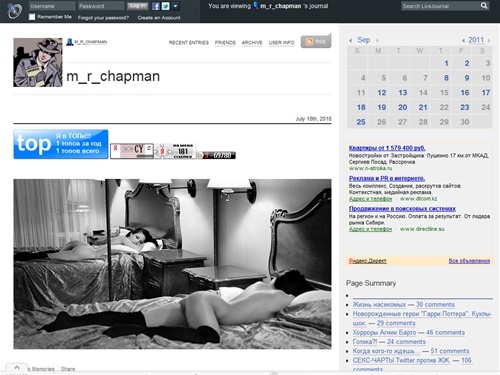Select September 8 in the calendar
This screenshot has height=375, width=500.
click(446, 78)
